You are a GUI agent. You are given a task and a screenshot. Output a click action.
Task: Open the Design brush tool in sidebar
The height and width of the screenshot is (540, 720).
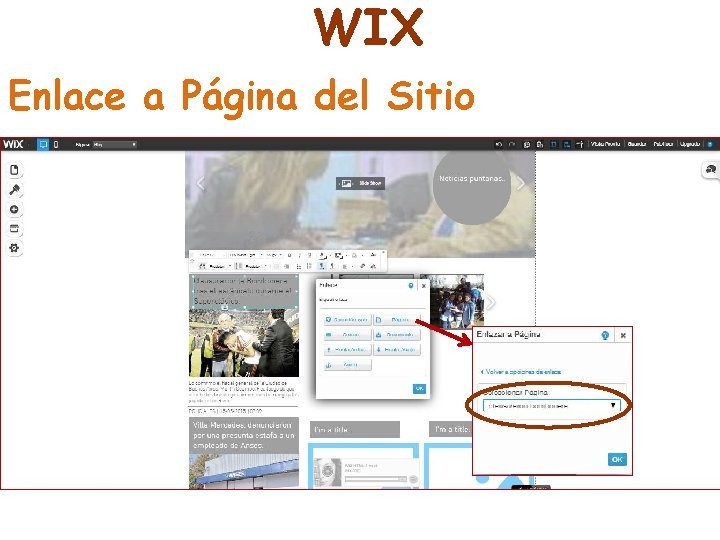click(14, 190)
